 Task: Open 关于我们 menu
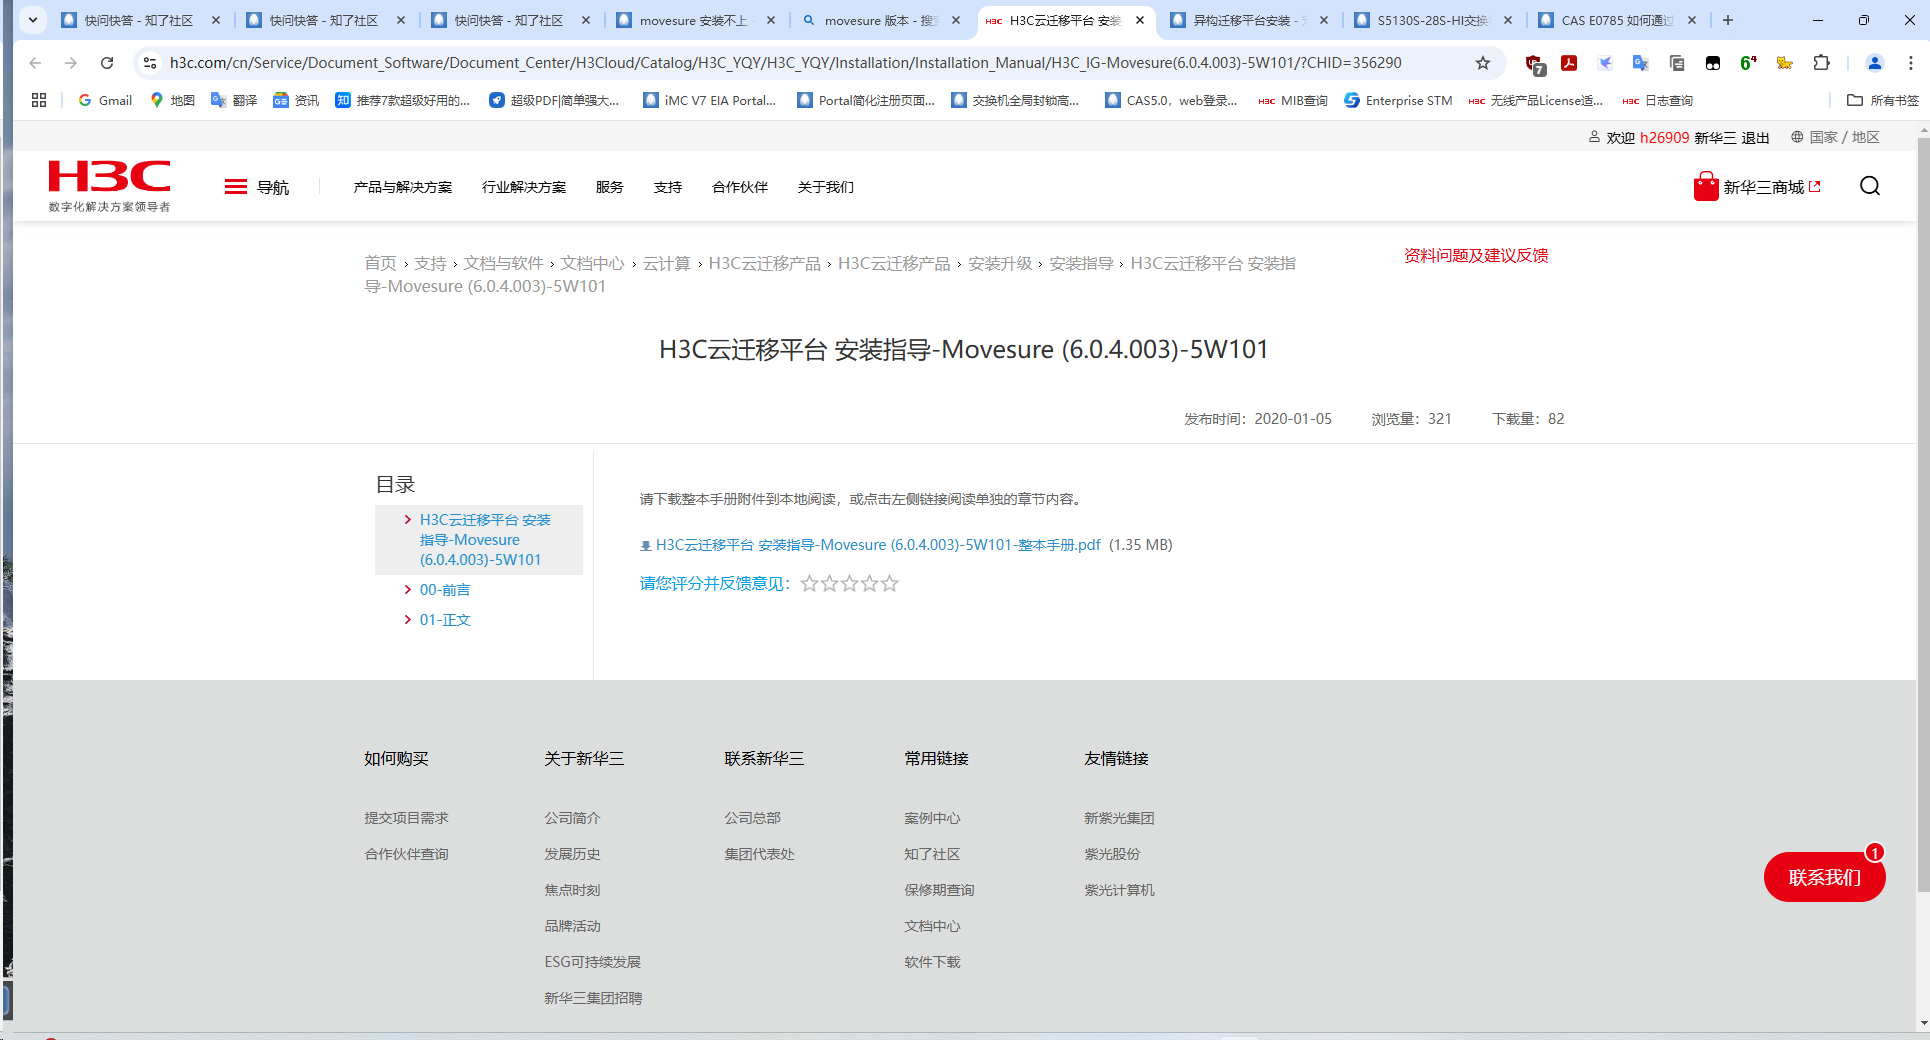point(826,187)
